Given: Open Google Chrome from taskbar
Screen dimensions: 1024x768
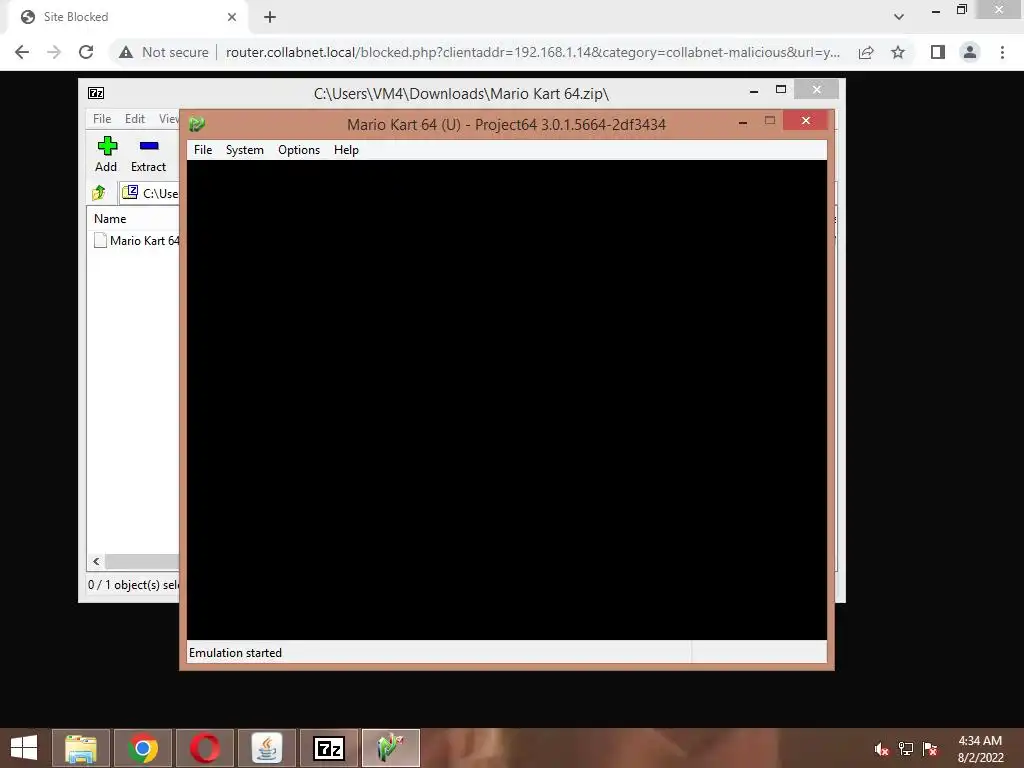Looking at the screenshot, I should coord(142,748).
